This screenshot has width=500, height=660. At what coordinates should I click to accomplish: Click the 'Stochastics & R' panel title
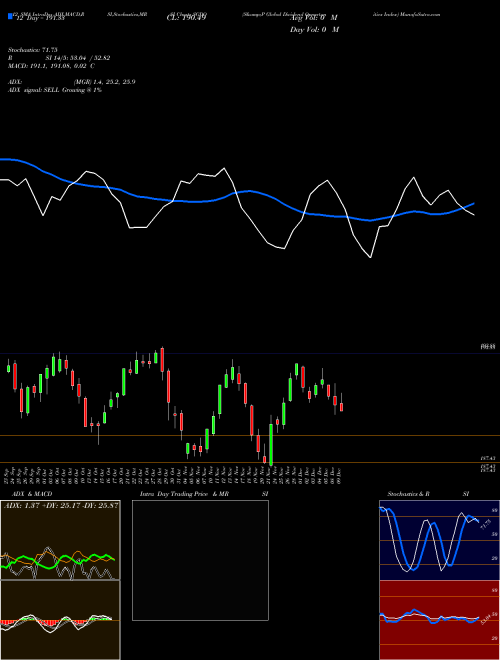tap(408, 494)
